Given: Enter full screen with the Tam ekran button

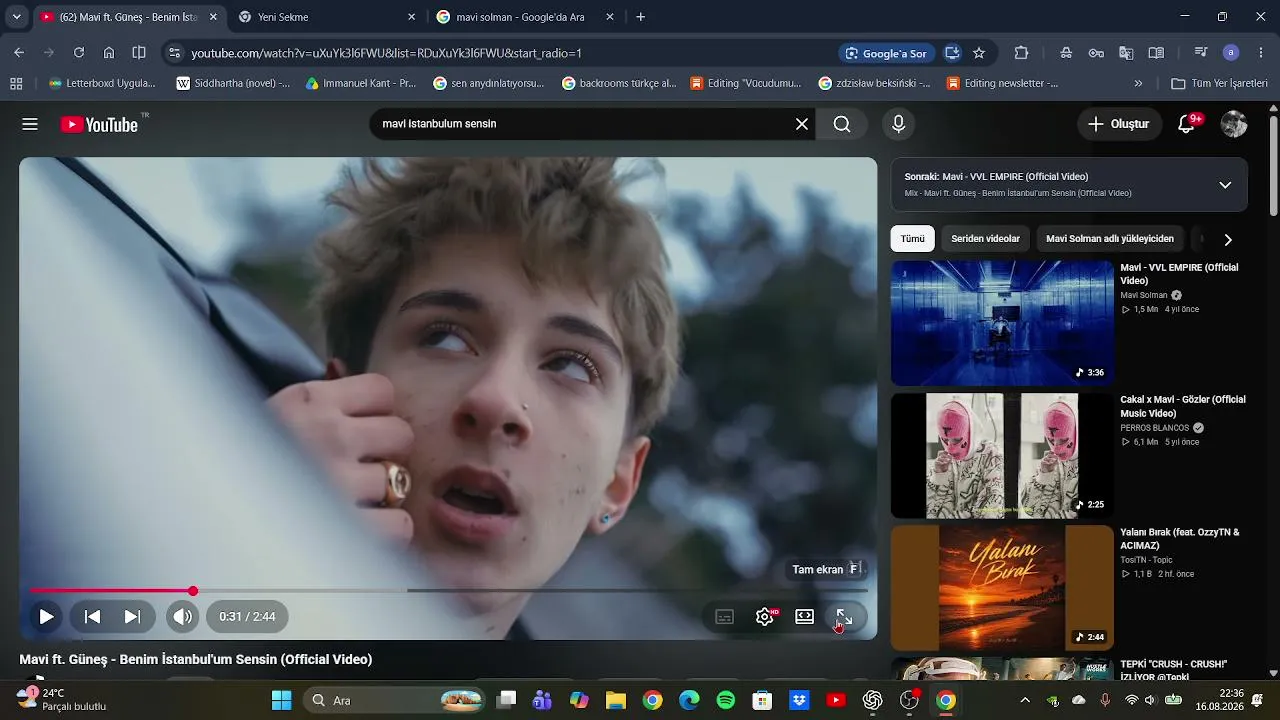Looking at the screenshot, I should coord(844,617).
